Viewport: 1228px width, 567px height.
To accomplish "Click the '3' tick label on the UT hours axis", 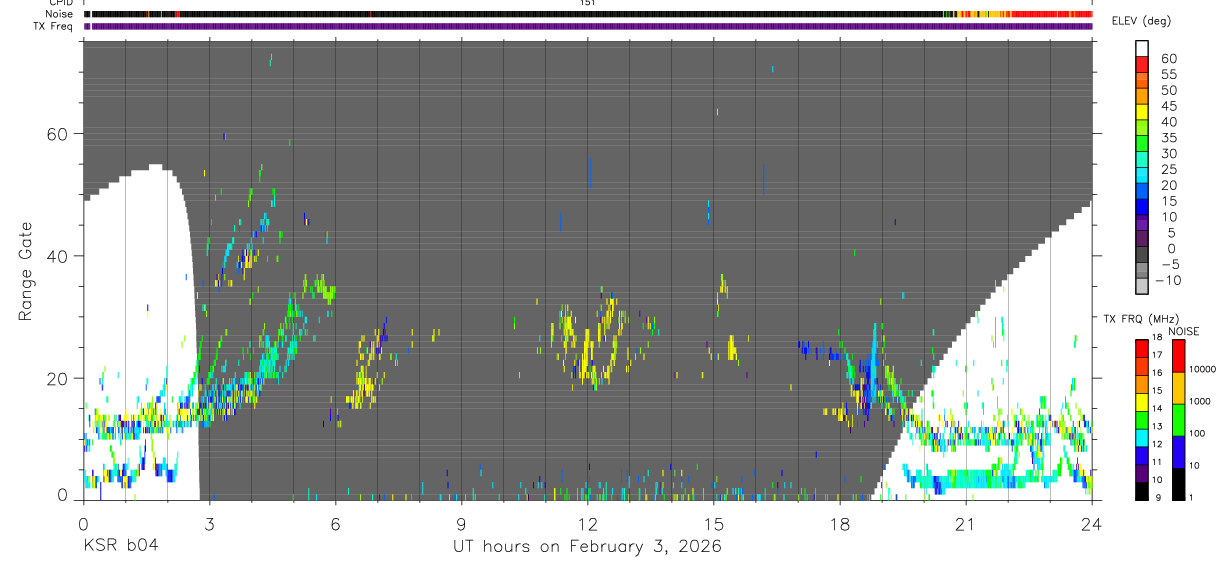I will click(x=208, y=522).
